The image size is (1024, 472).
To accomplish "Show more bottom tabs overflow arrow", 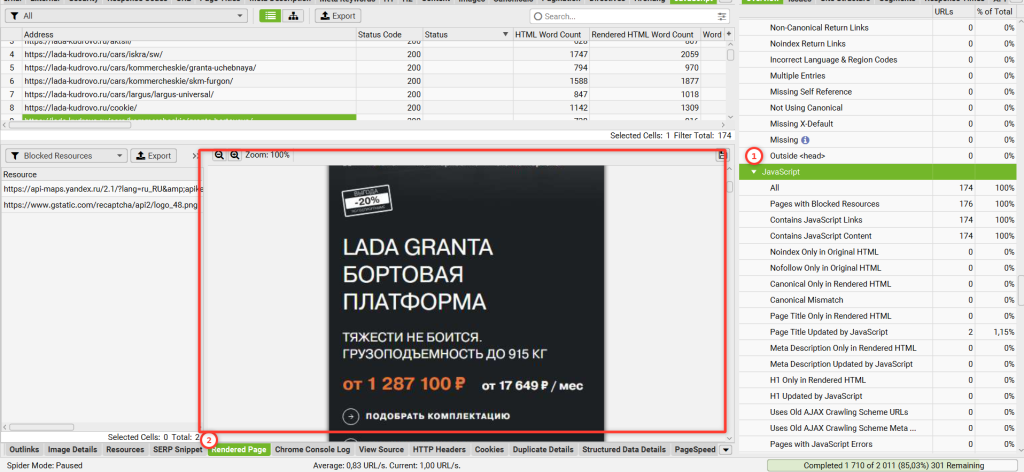I will click(x=725, y=450).
